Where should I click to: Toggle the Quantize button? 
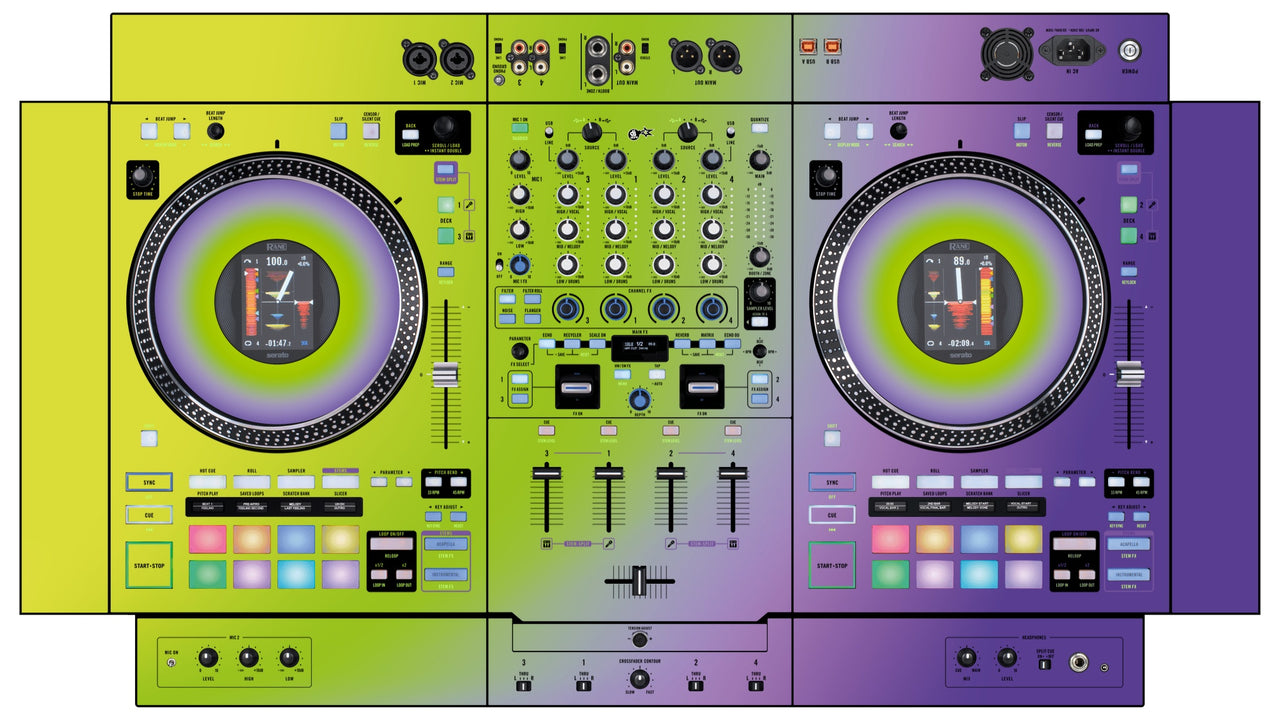[759, 128]
